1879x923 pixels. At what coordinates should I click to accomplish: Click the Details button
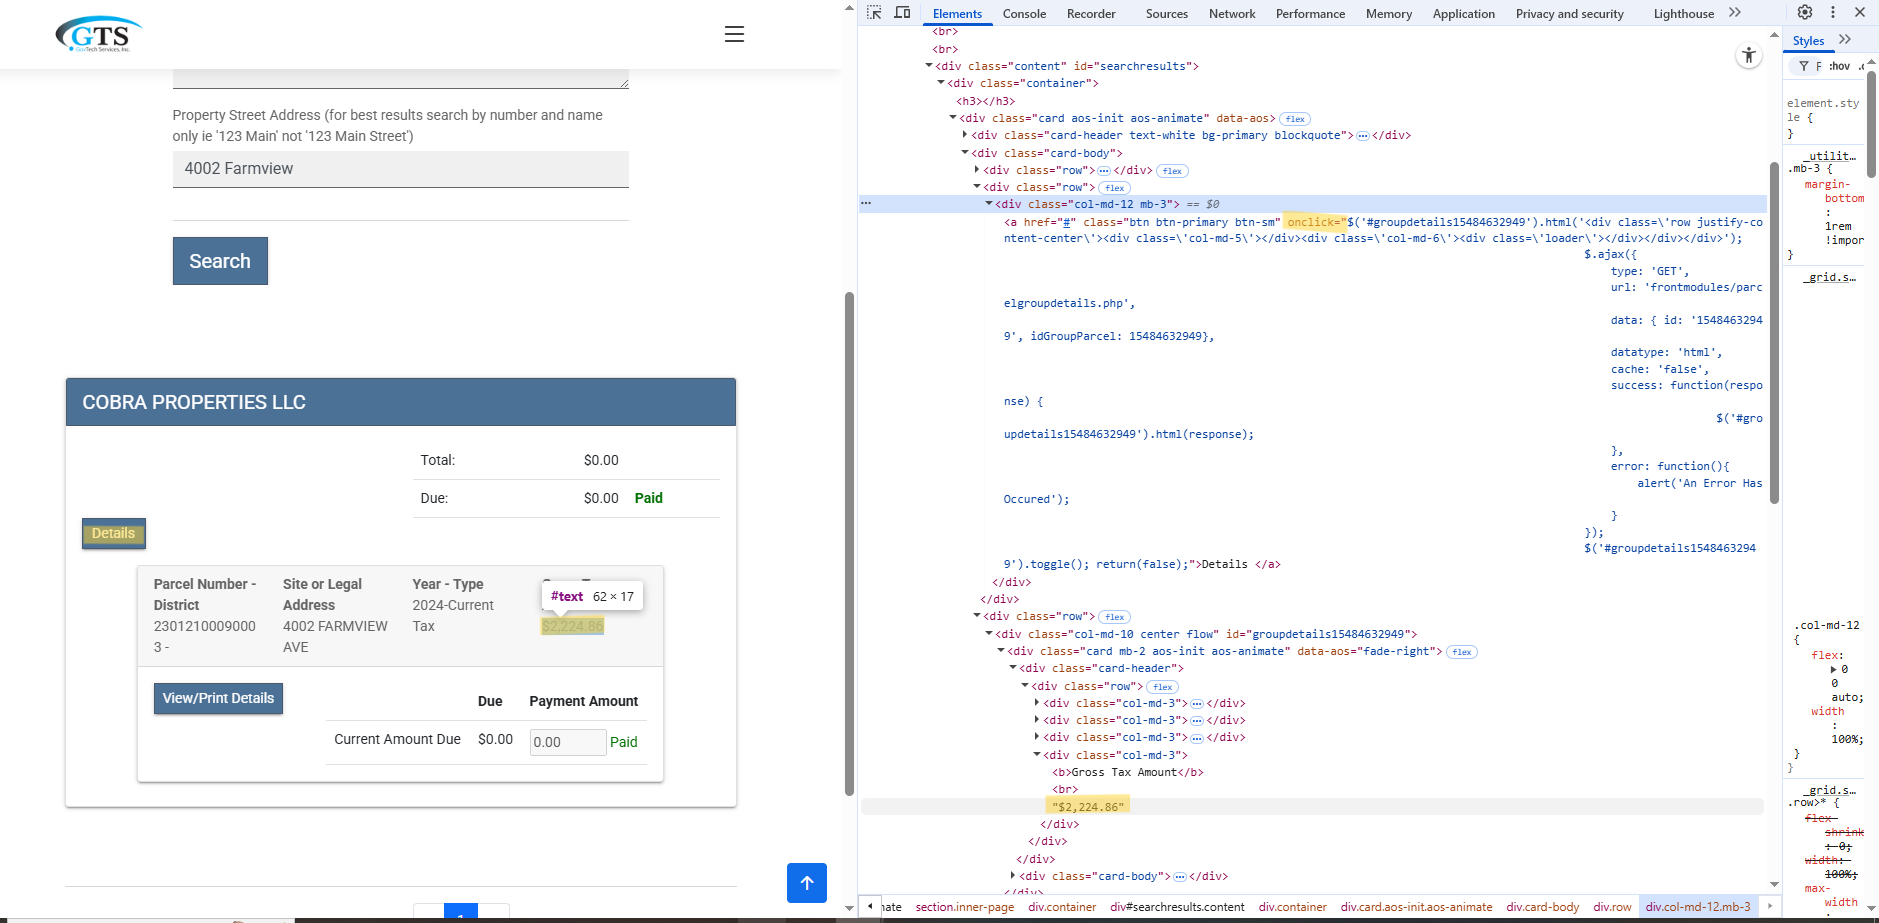tap(114, 534)
